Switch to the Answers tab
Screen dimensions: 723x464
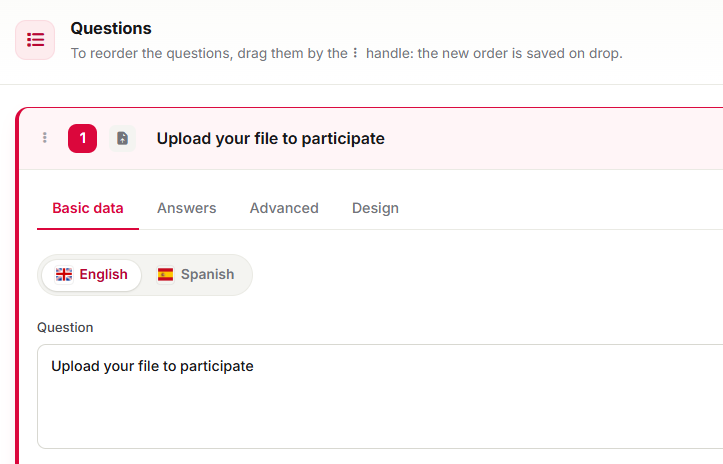point(187,208)
